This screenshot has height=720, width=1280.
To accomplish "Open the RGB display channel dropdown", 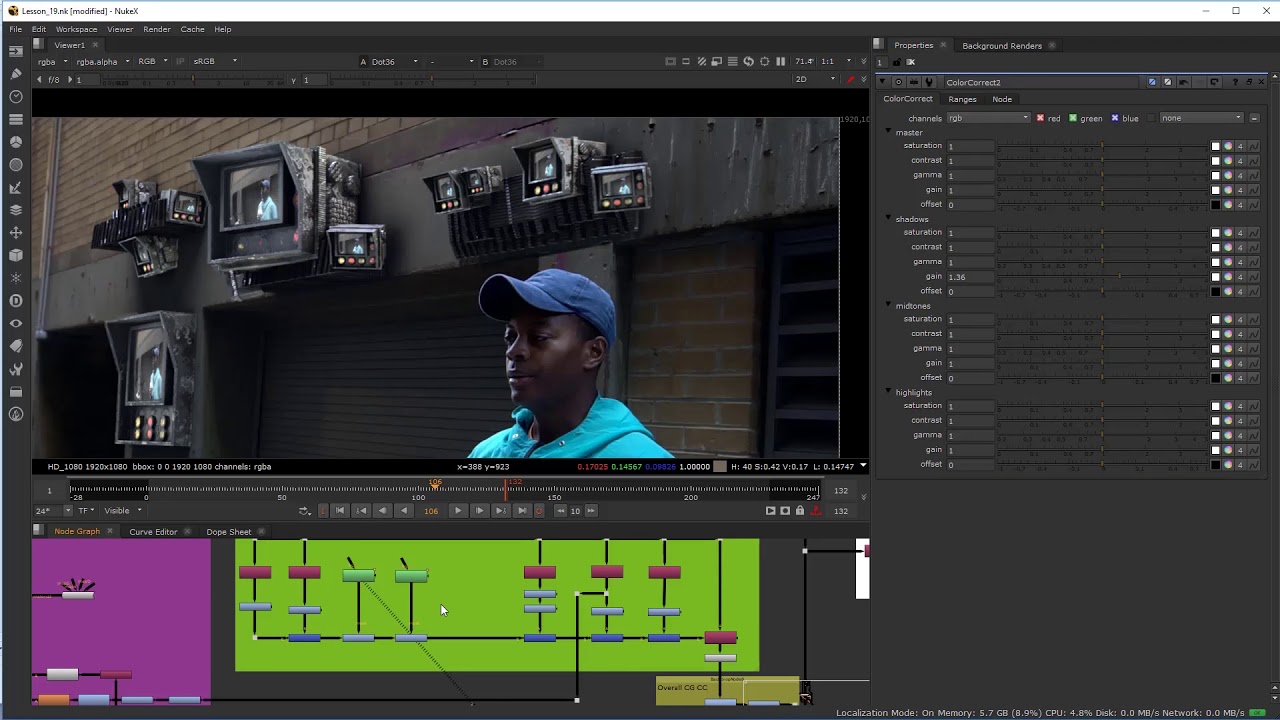I will pos(153,61).
